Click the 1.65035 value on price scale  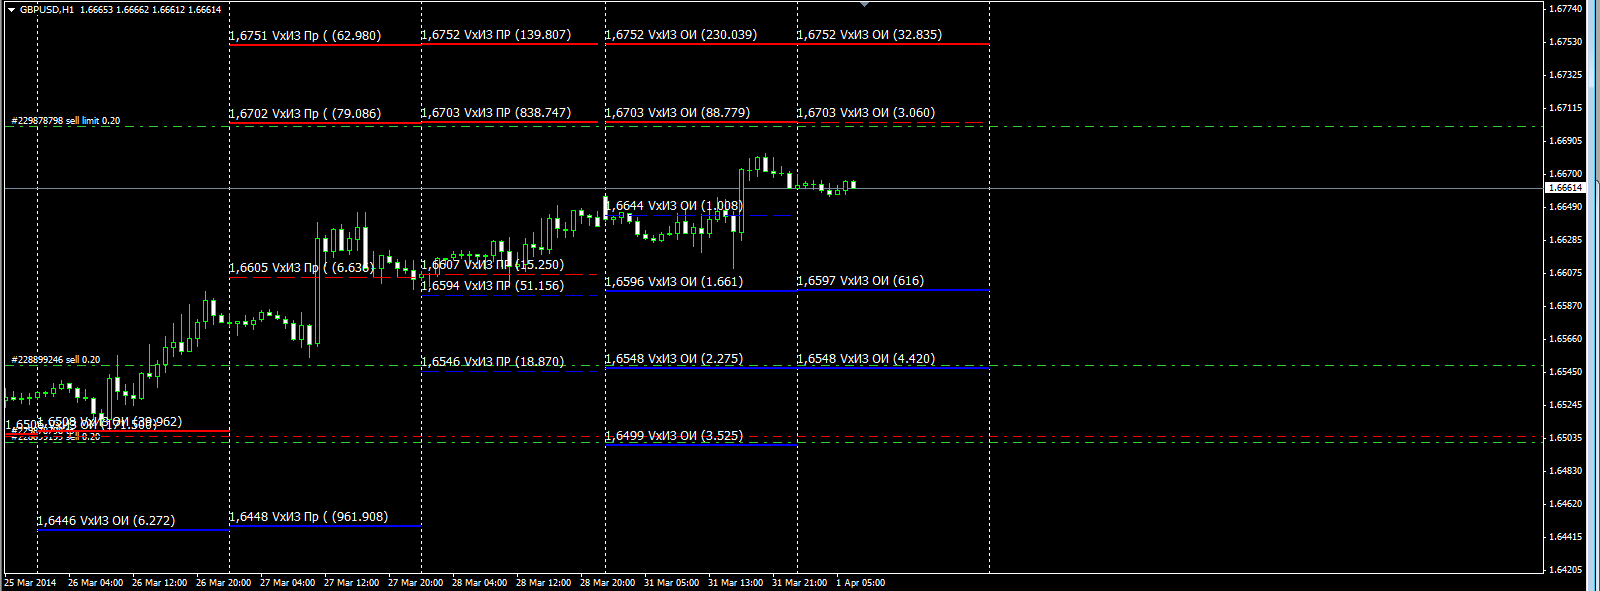pyautogui.click(x=1566, y=438)
